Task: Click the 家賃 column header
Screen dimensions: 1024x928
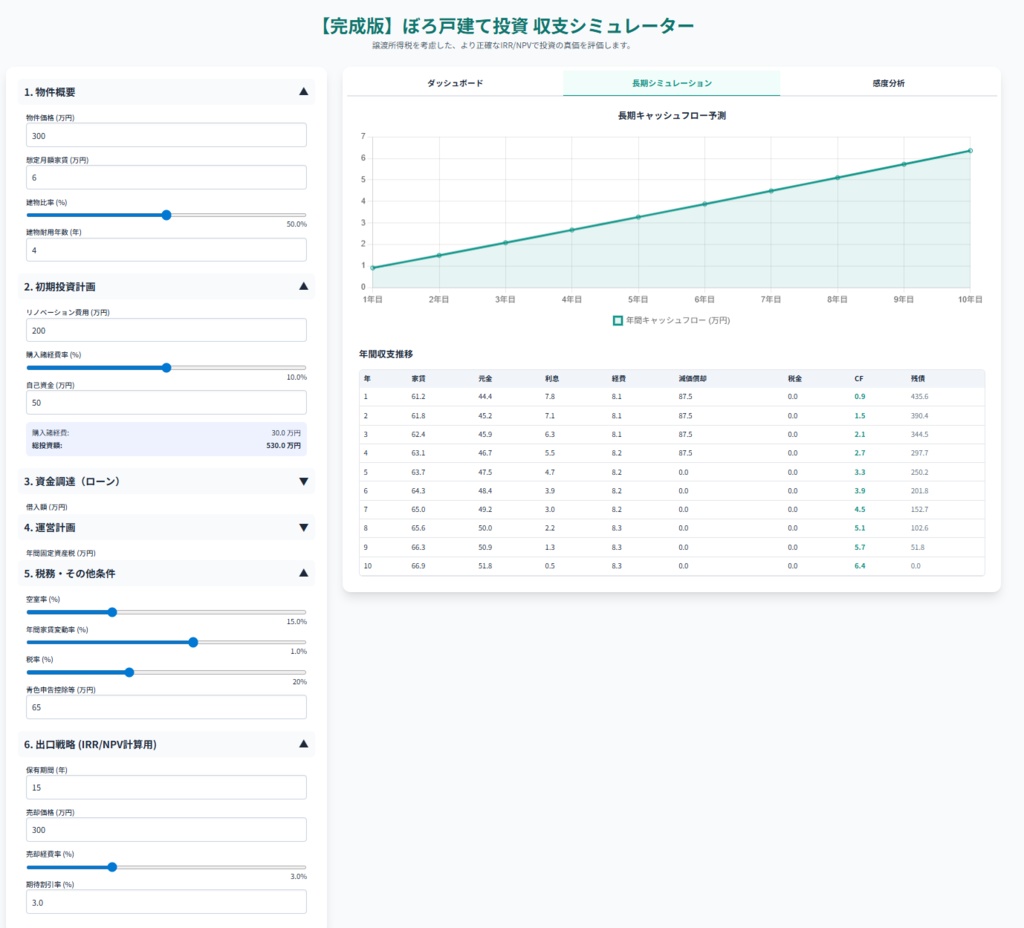Action: point(418,379)
